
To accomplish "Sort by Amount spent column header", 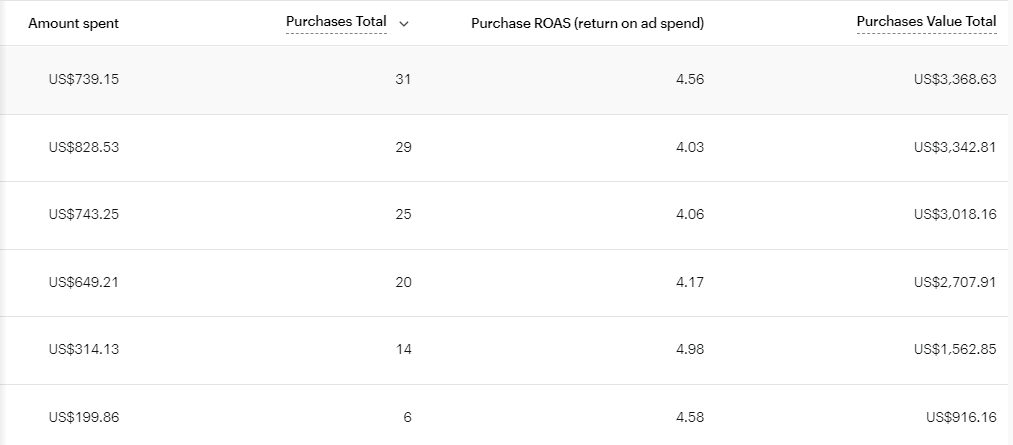I will (73, 23).
